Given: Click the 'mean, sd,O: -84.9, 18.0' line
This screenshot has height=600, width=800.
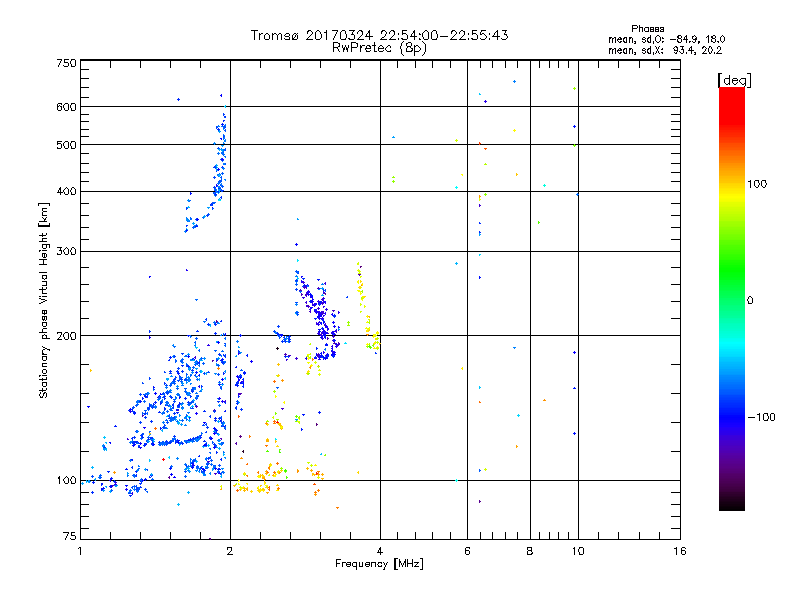Looking at the screenshot, I should click(x=666, y=39).
